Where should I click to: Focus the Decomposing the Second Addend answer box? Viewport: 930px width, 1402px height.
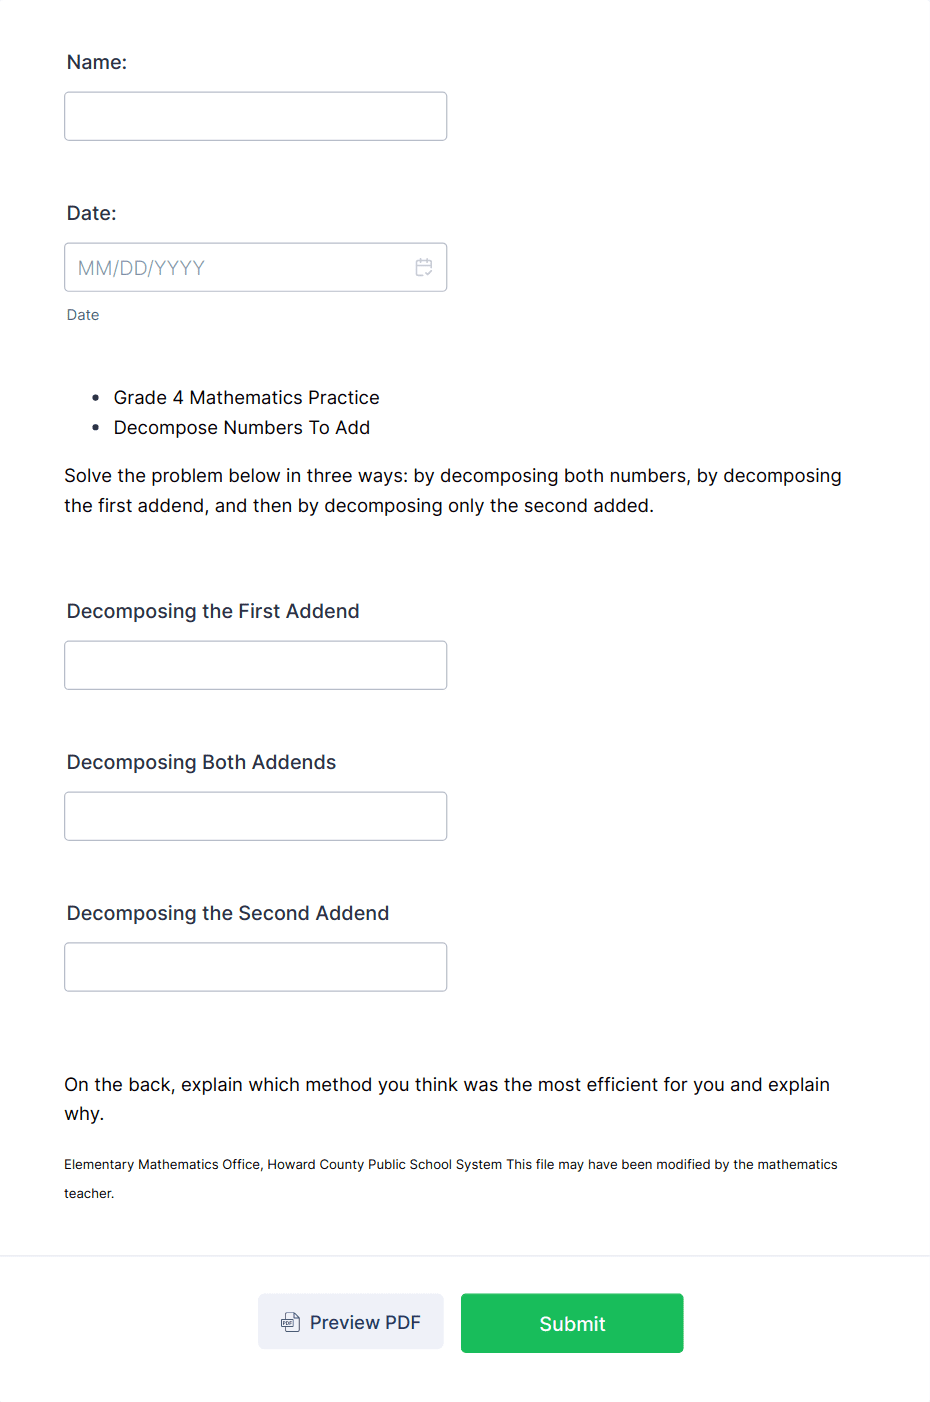click(255, 967)
